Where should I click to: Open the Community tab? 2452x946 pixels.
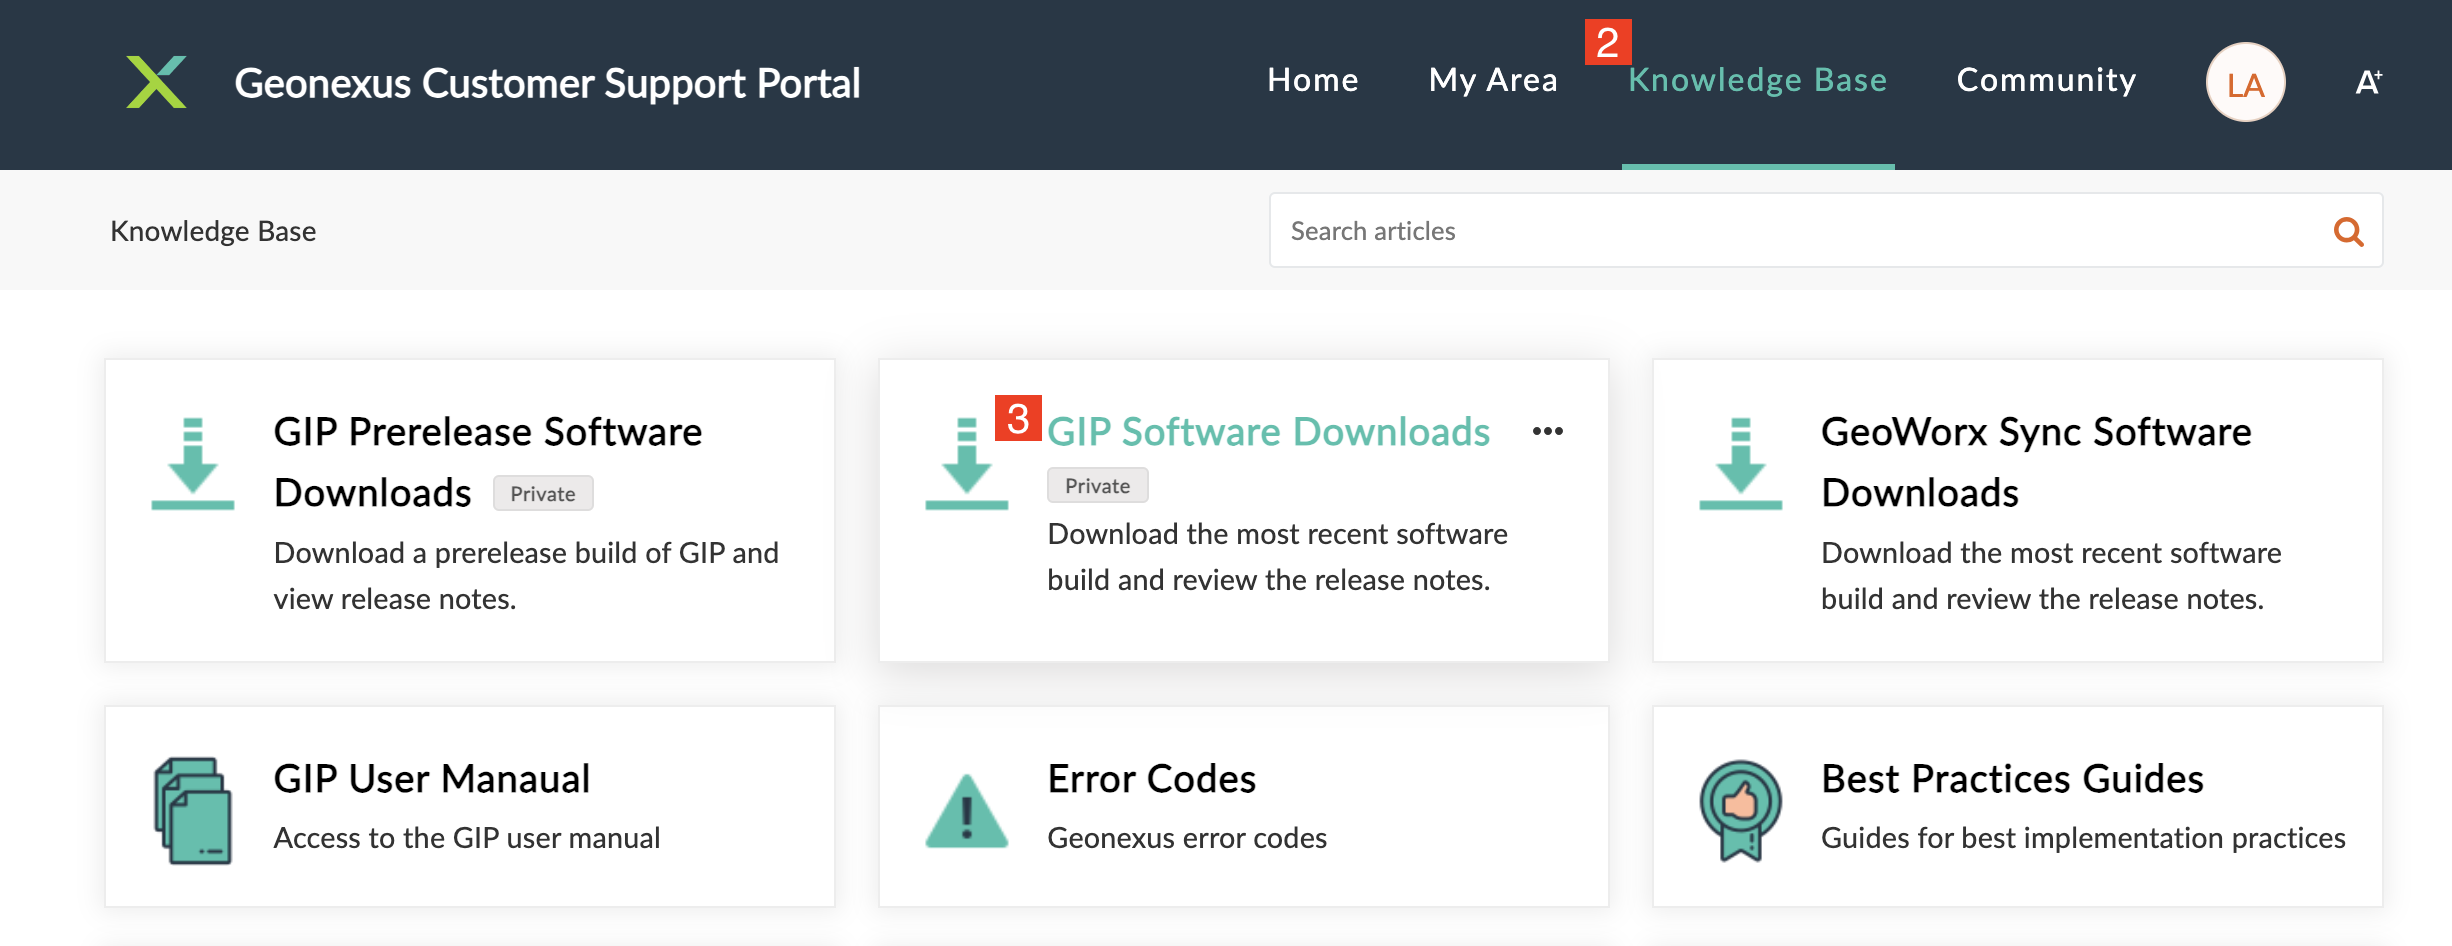(x=2046, y=80)
